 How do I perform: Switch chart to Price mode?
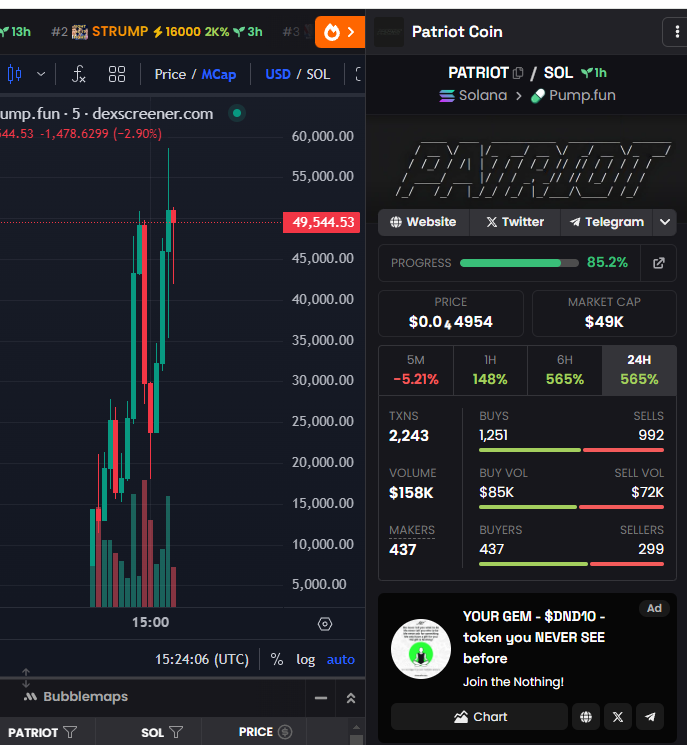tap(170, 74)
